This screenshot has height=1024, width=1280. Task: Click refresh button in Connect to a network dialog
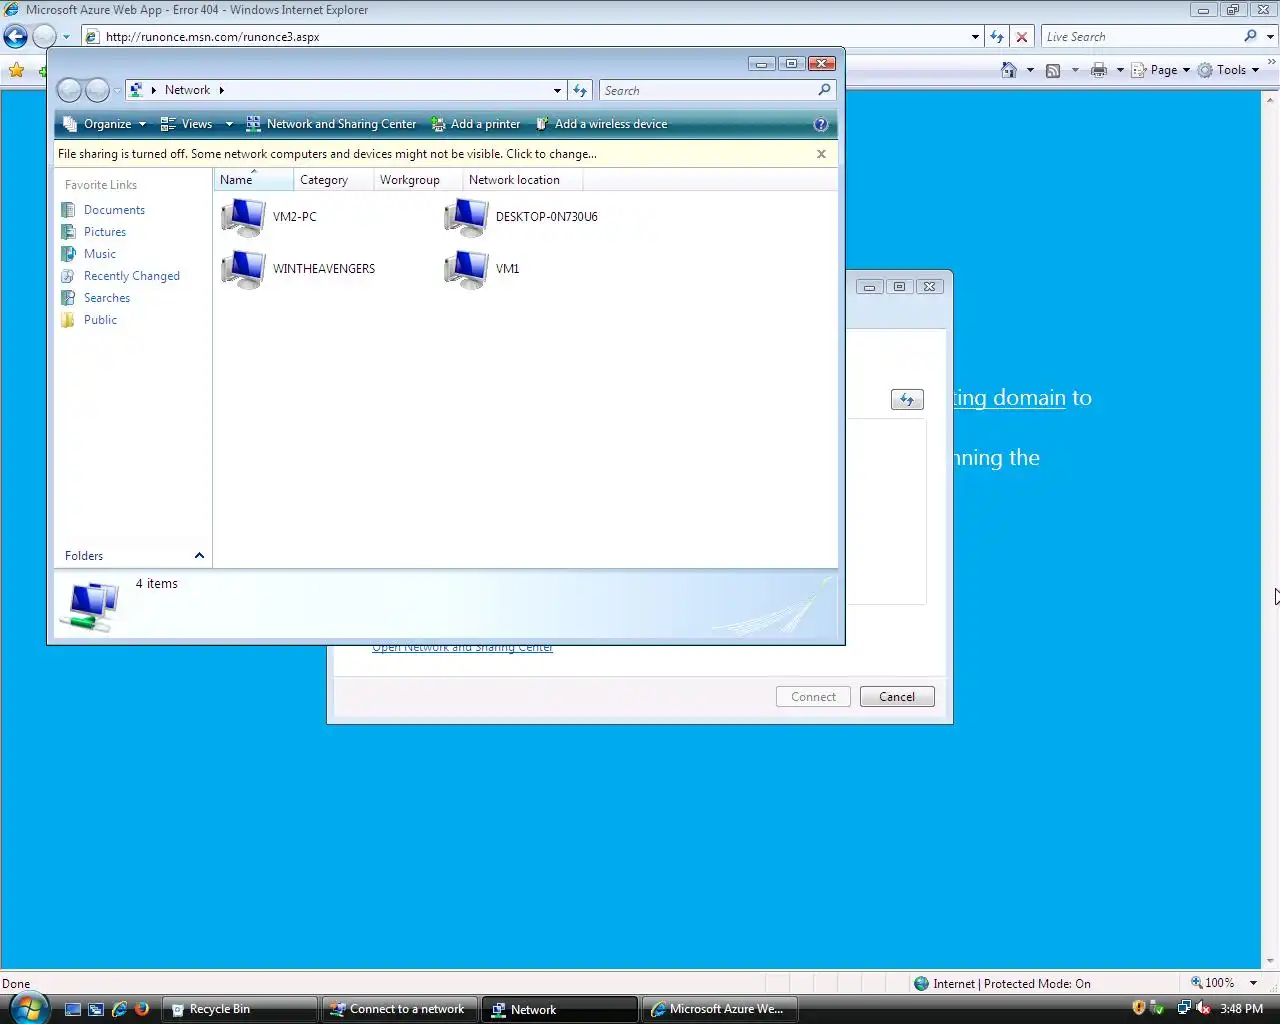pyautogui.click(x=907, y=400)
